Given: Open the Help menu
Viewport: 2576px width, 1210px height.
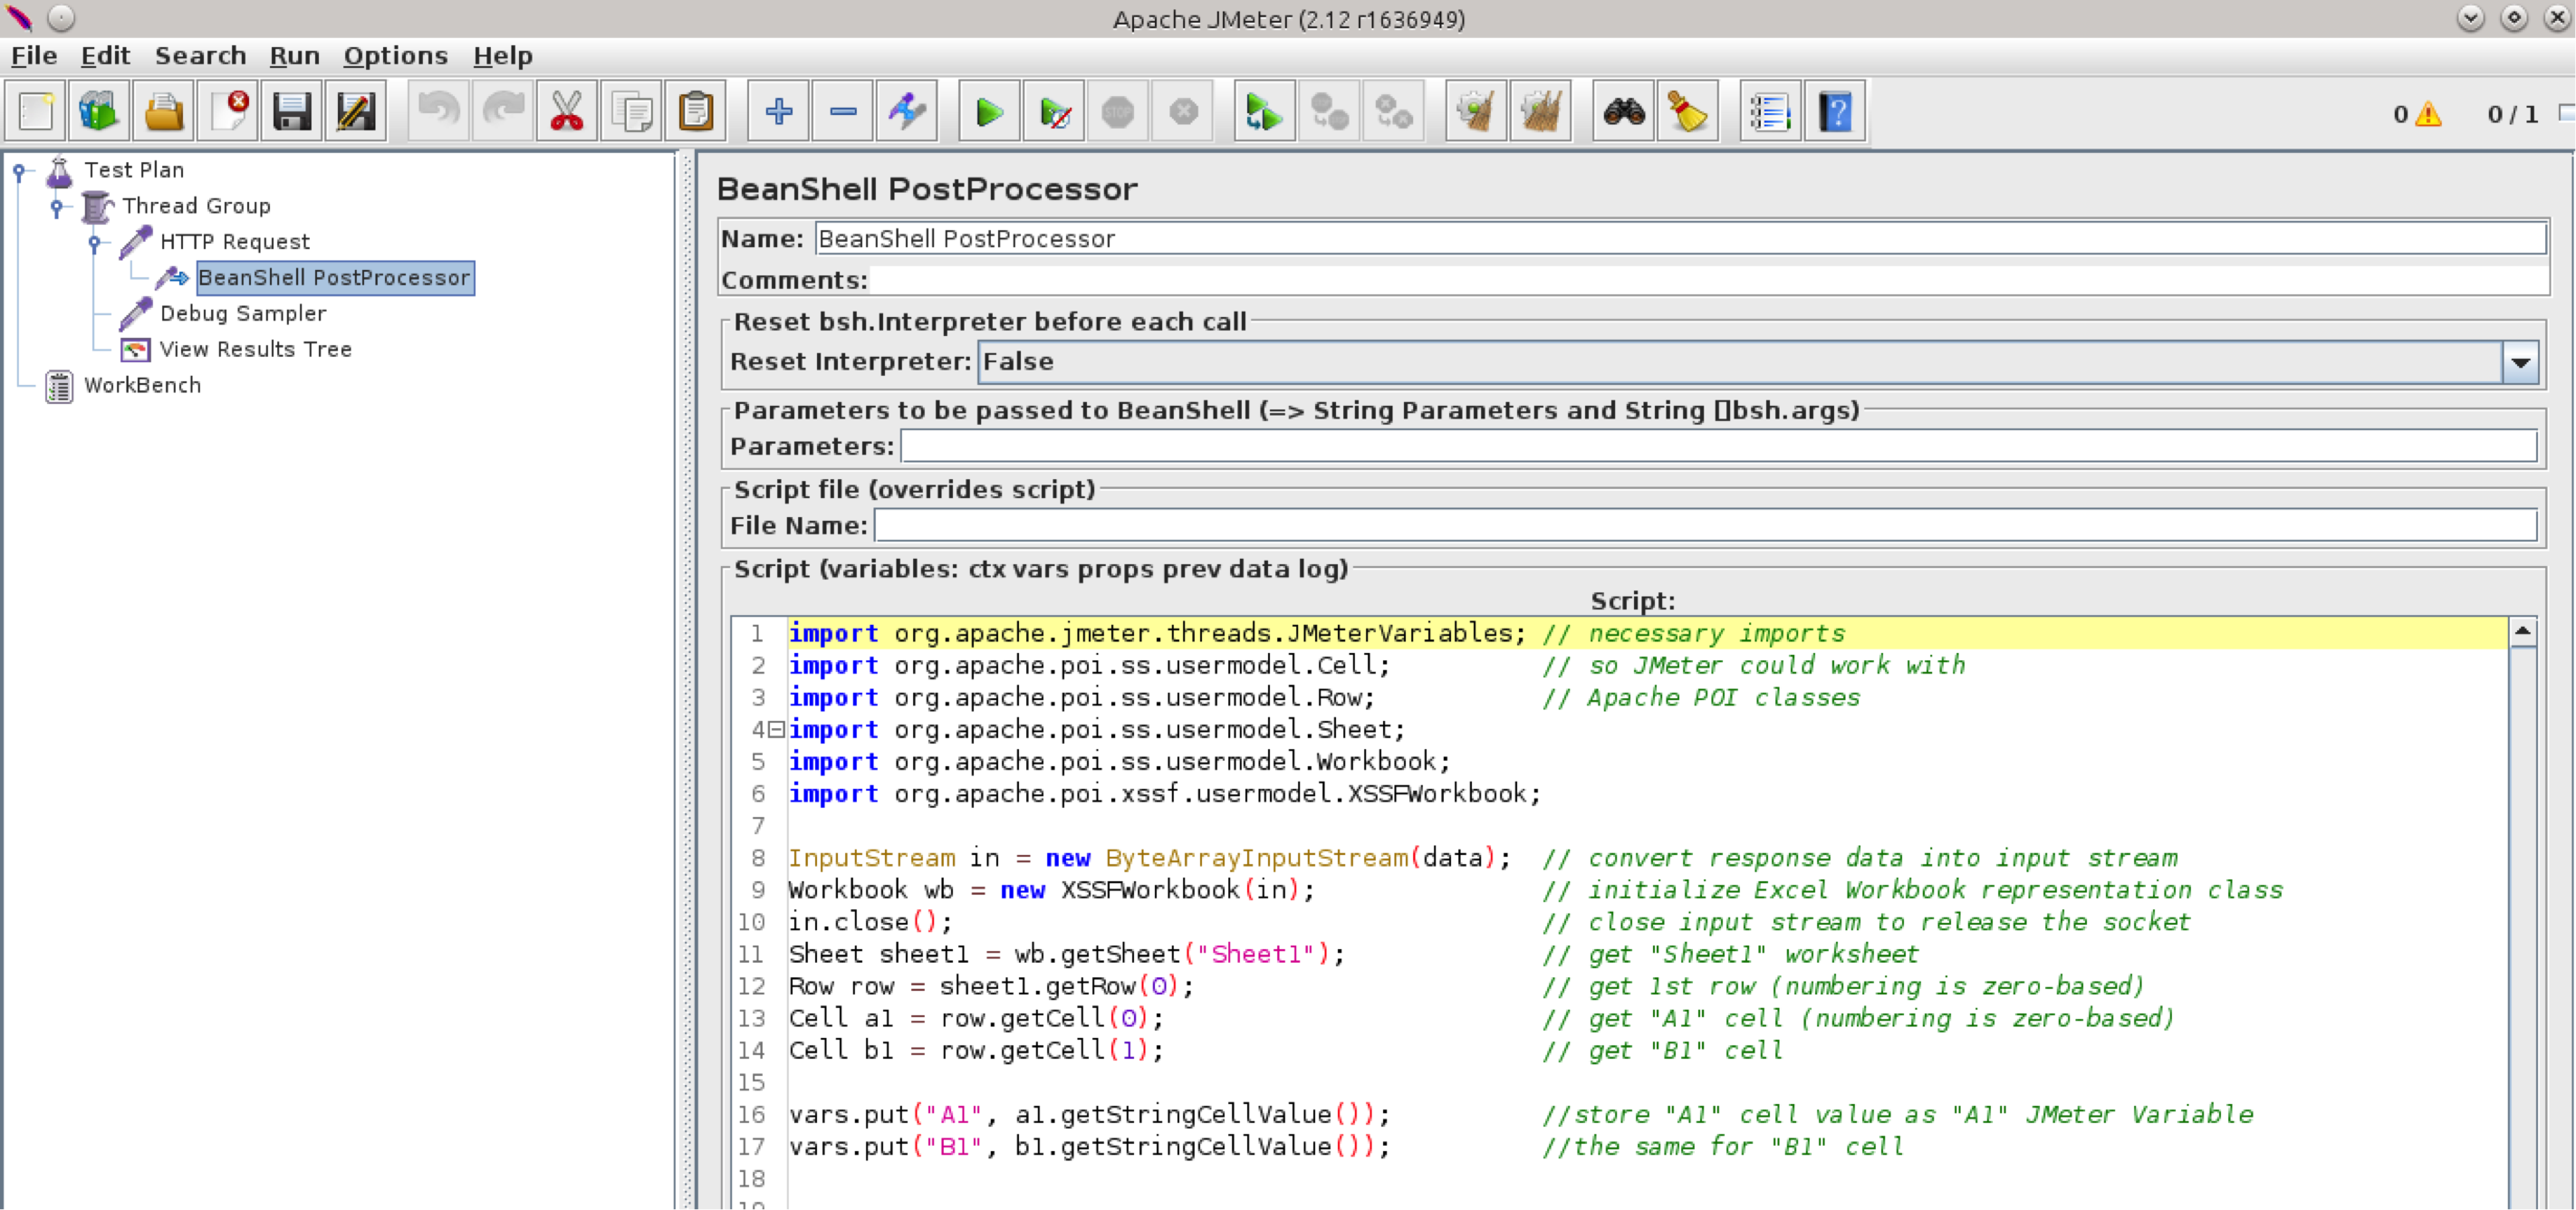Looking at the screenshot, I should (x=503, y=56).
